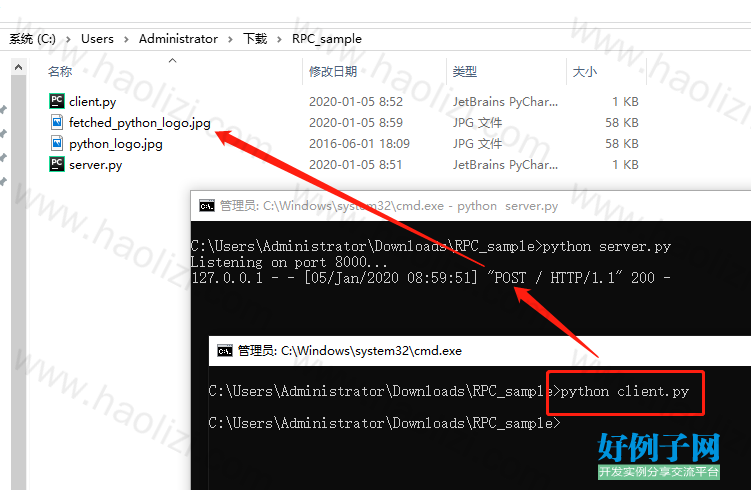The image size is (751, 490).
Task: Click the last prompt line in client cmd window
Action: point(384,423)
